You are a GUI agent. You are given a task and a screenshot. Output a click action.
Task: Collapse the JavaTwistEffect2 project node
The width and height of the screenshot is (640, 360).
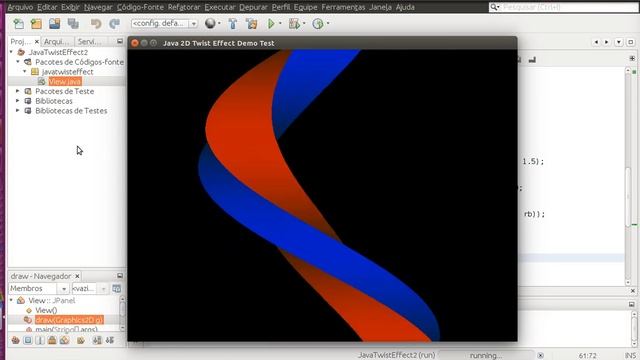[x=11, y=52]
